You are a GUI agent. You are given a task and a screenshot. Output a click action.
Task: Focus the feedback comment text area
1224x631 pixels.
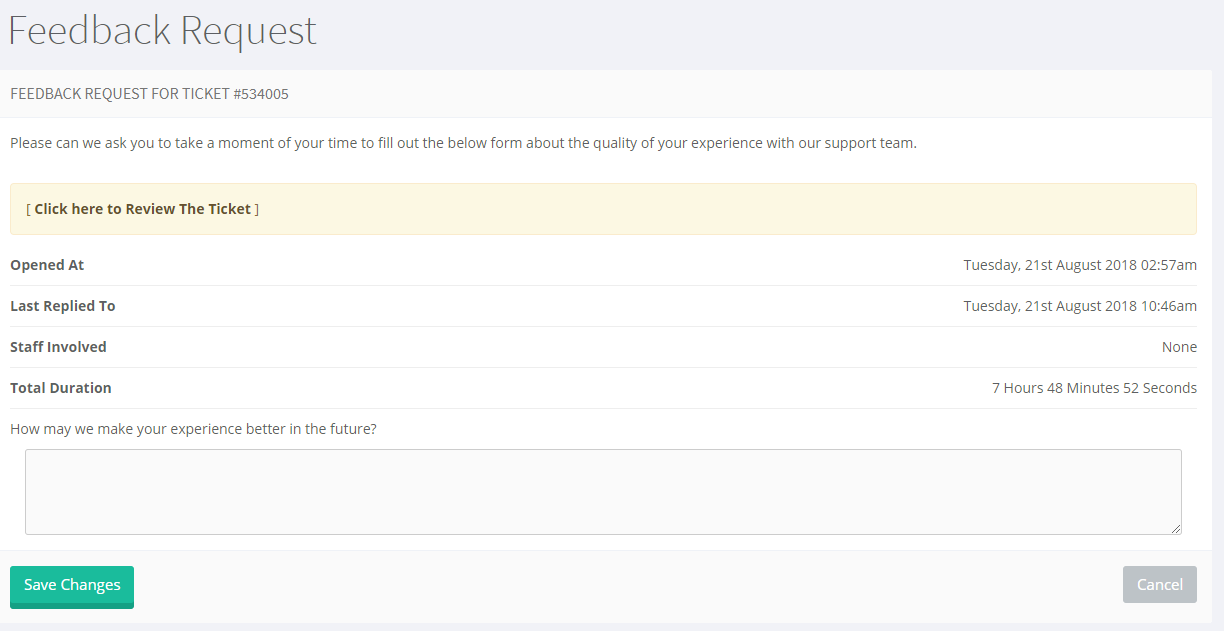click(x=602, y=491)
